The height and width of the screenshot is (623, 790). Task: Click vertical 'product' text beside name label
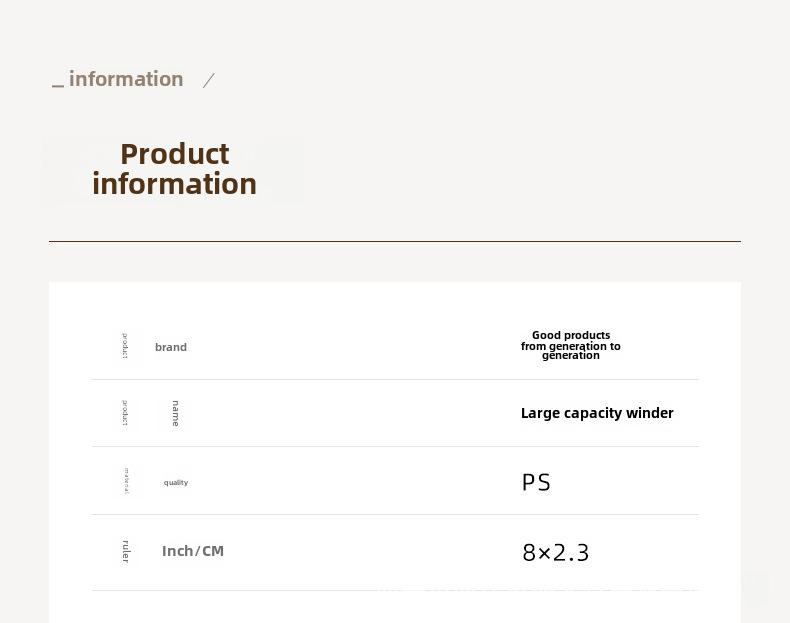[x=125, y=413]
